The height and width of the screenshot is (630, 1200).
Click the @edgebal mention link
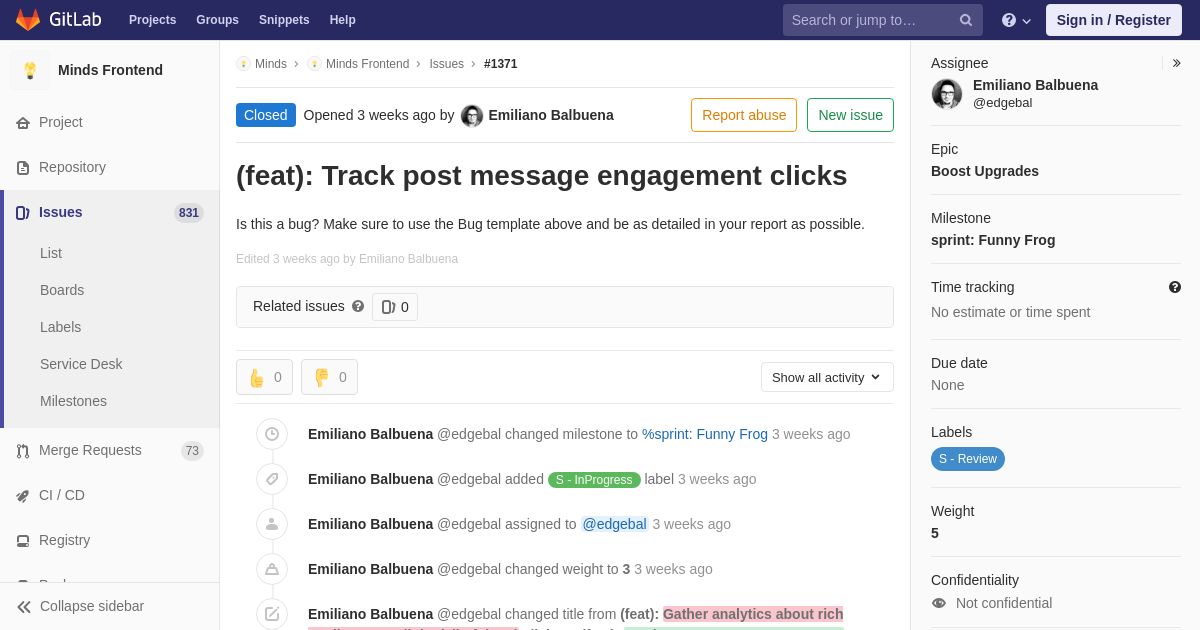tap(615, 524)
